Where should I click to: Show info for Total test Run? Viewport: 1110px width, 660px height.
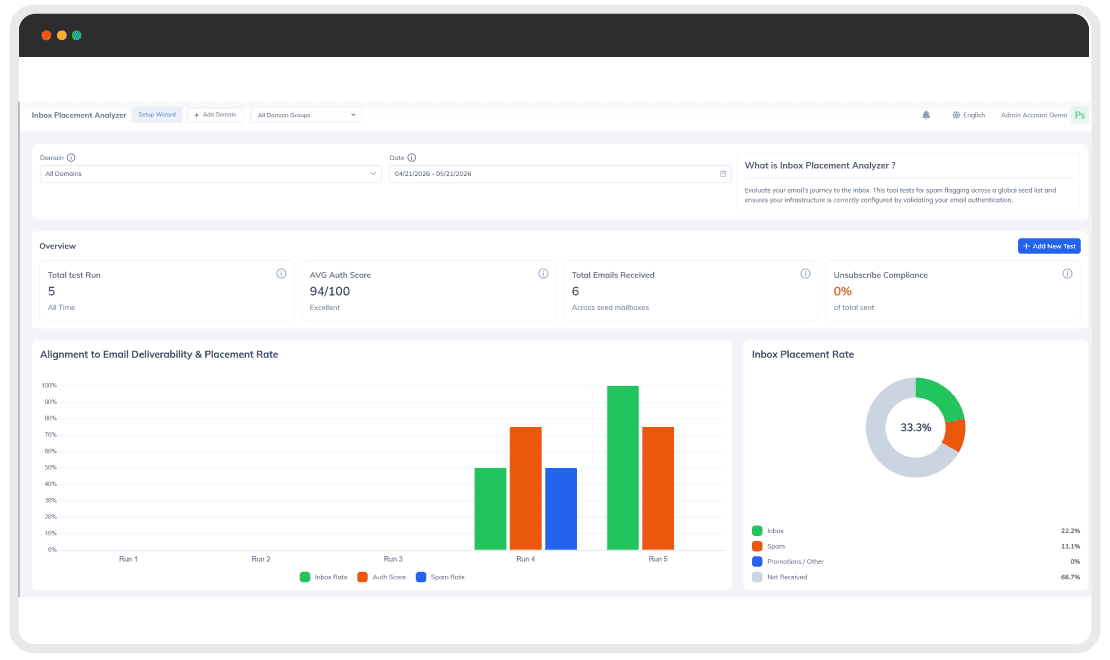click(x=281, y=274)
